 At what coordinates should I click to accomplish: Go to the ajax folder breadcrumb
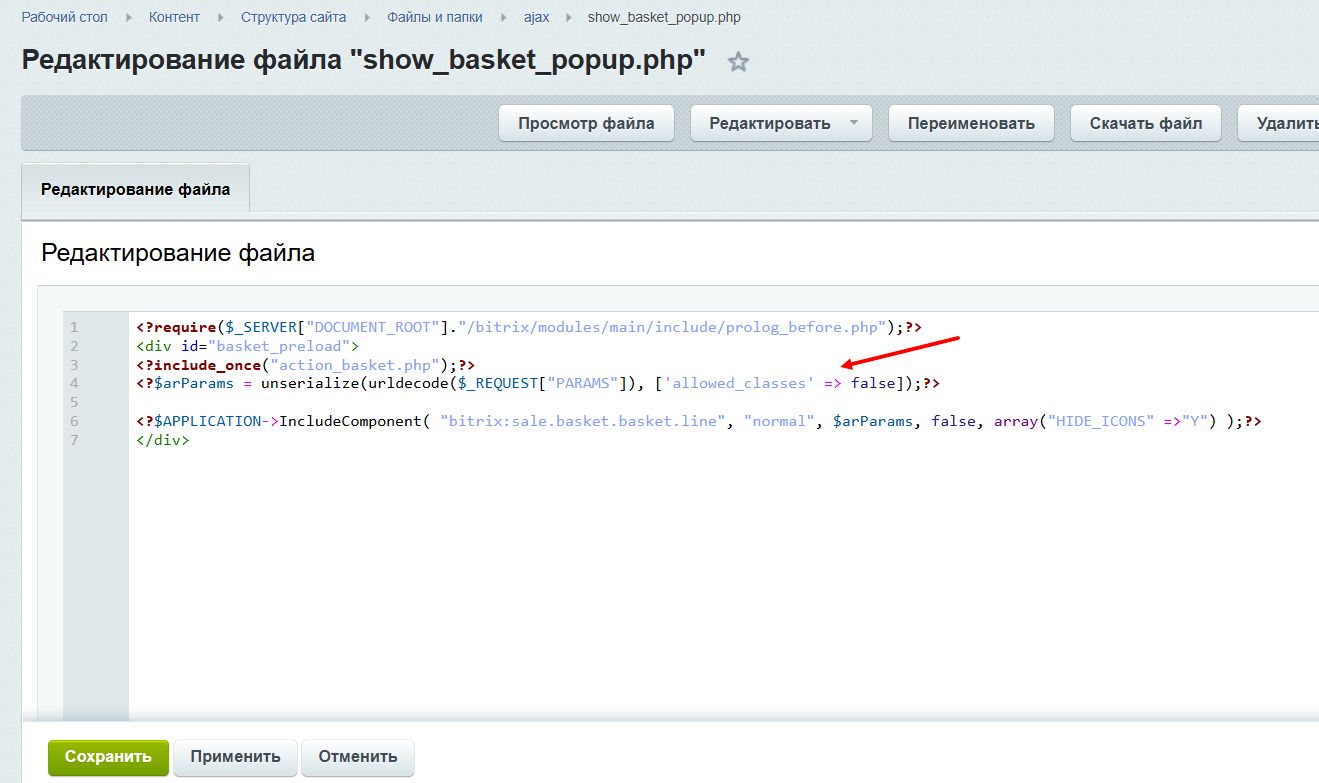537,17
